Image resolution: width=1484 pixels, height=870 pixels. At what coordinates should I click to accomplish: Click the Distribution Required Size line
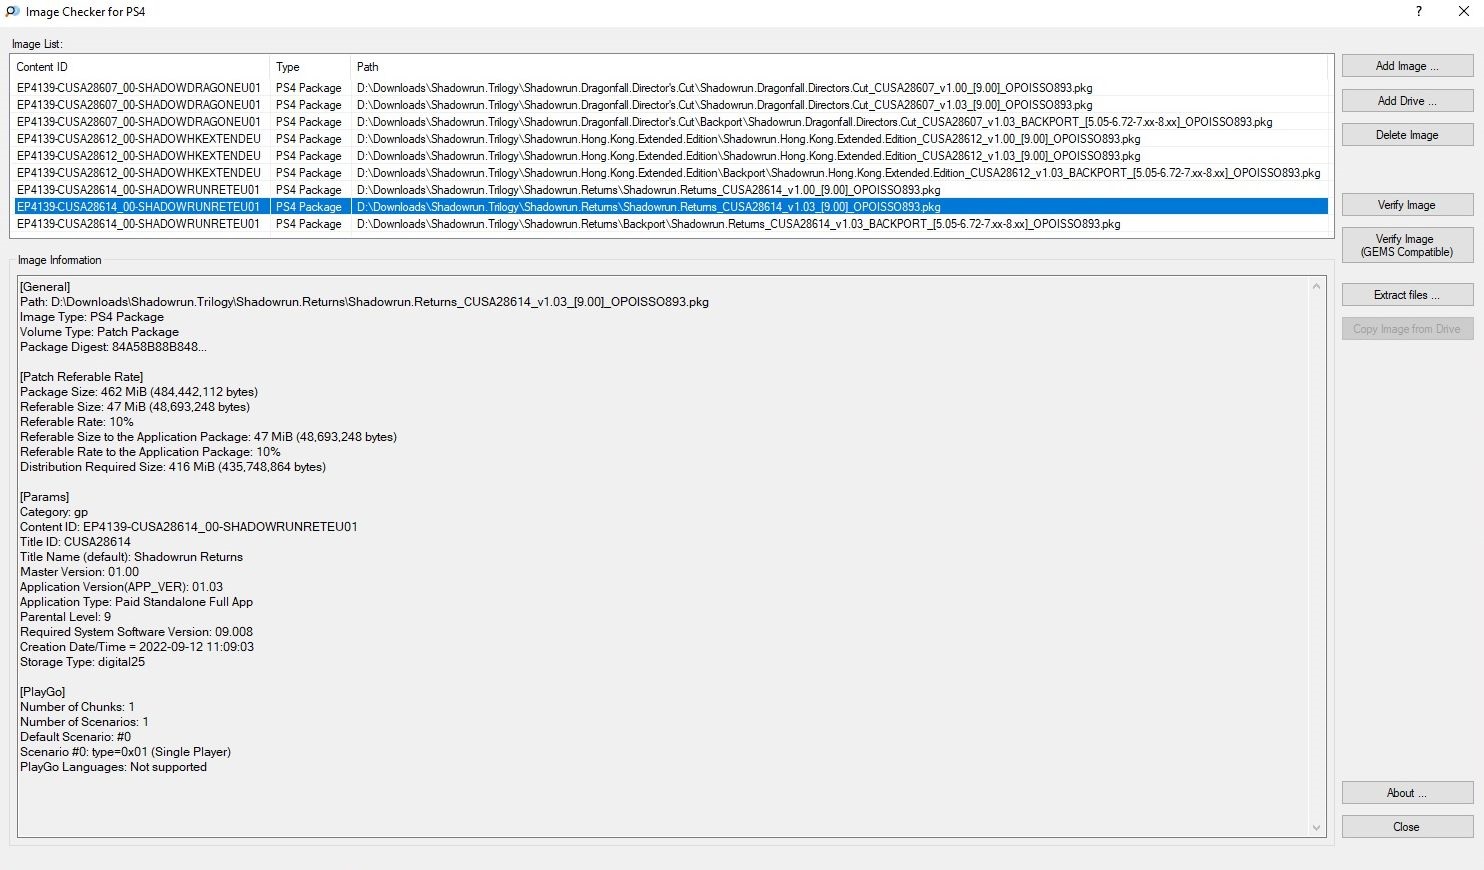[173, 467]
